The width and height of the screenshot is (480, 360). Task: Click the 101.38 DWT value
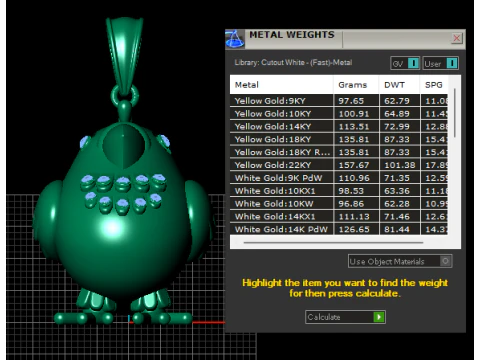click(399, 165)
